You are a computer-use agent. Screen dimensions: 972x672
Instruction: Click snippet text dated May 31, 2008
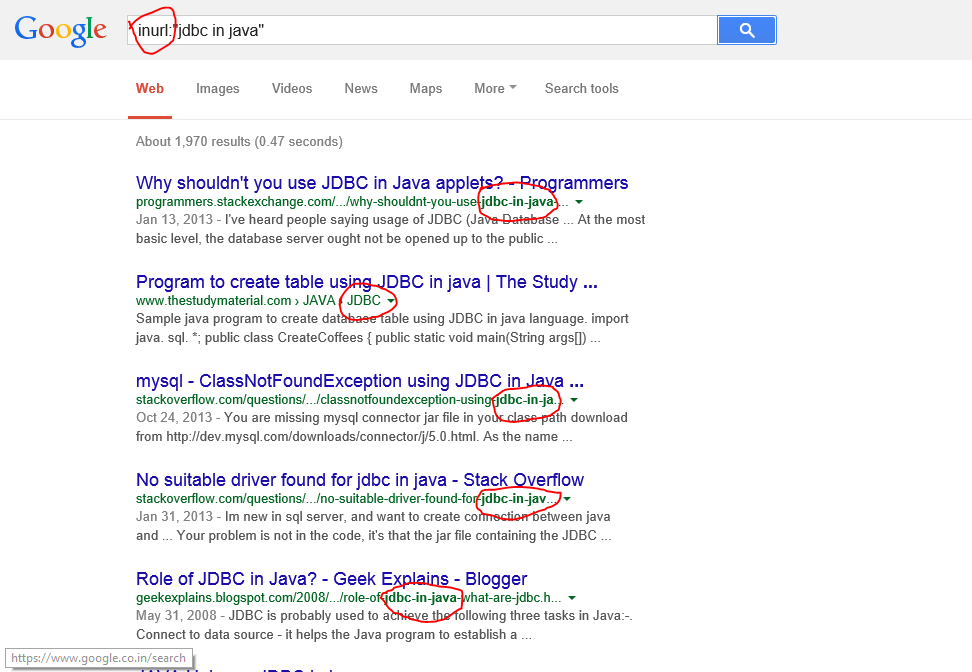click(x=384, y=625)
